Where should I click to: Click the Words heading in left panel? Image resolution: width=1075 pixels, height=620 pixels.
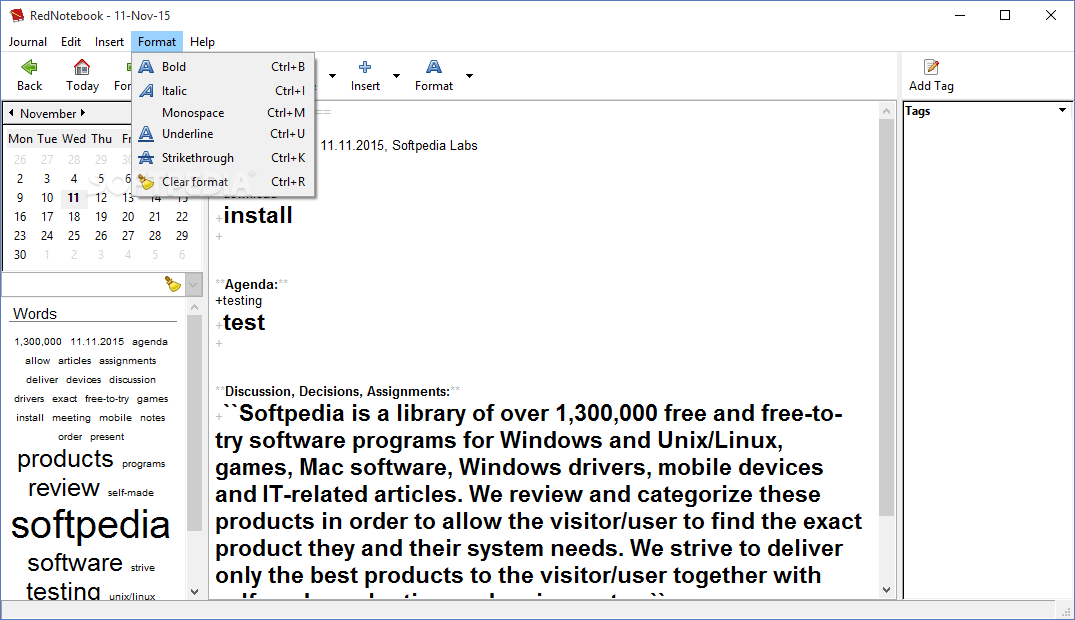[35, 313]
